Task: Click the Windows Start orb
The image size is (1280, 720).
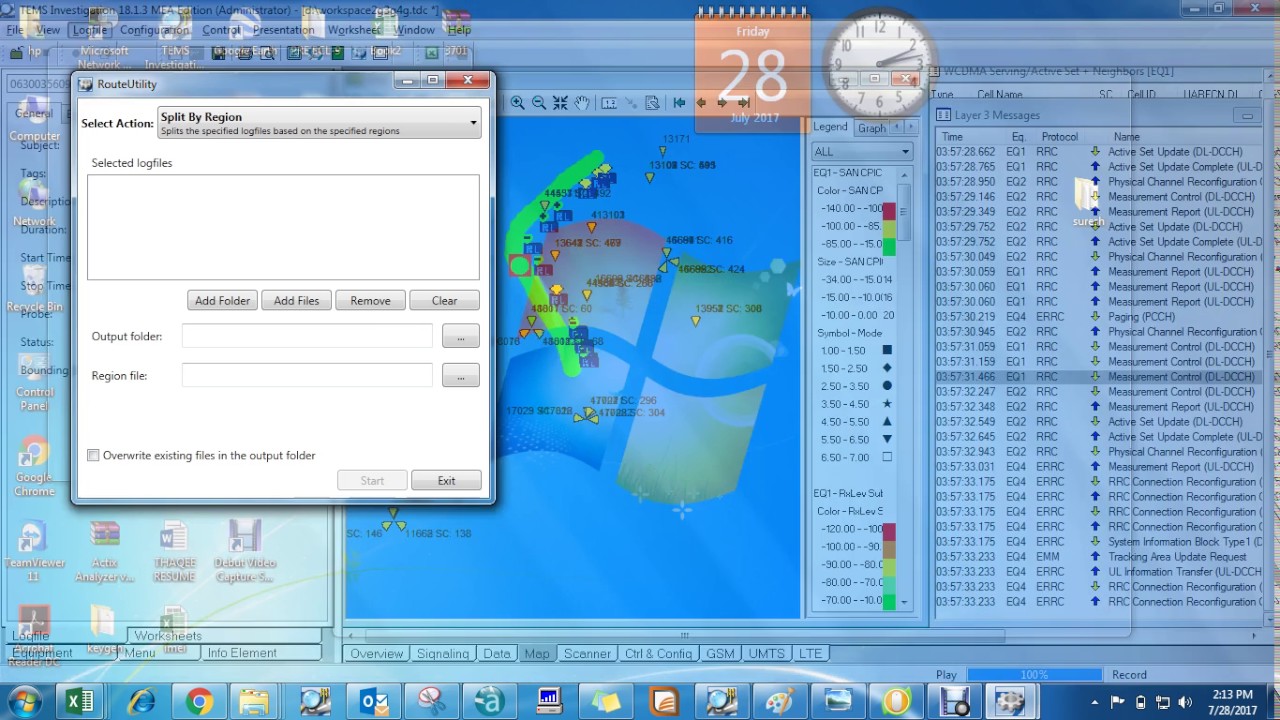Action: (23, 701)
